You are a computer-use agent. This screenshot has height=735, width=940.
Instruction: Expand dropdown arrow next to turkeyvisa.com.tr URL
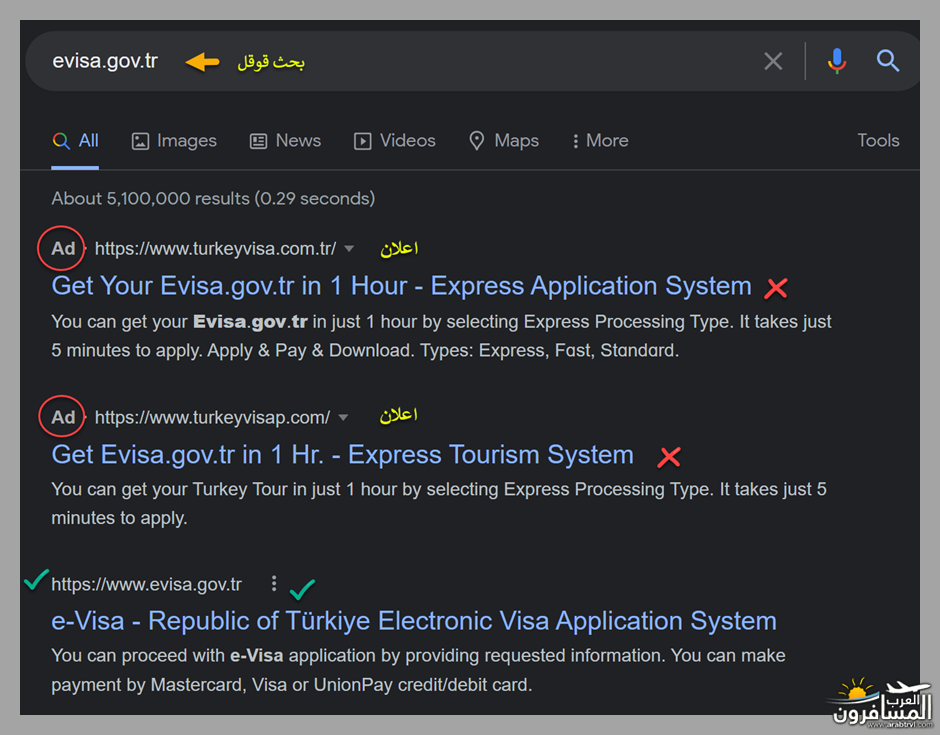349,249
